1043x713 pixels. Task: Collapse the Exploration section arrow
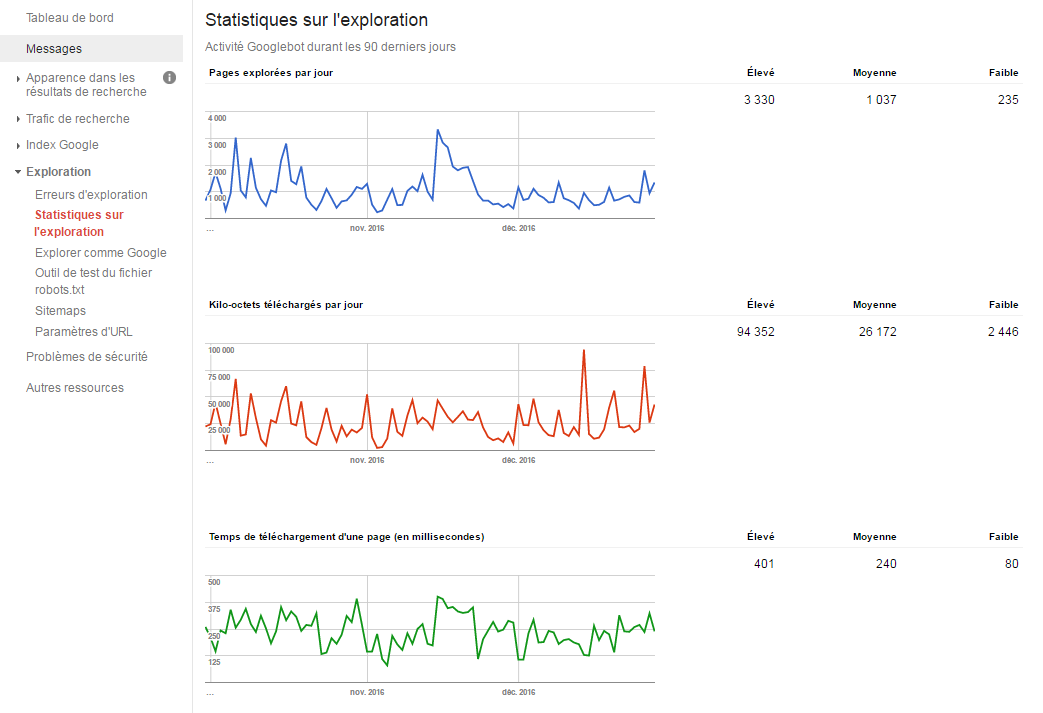[18, 172]
